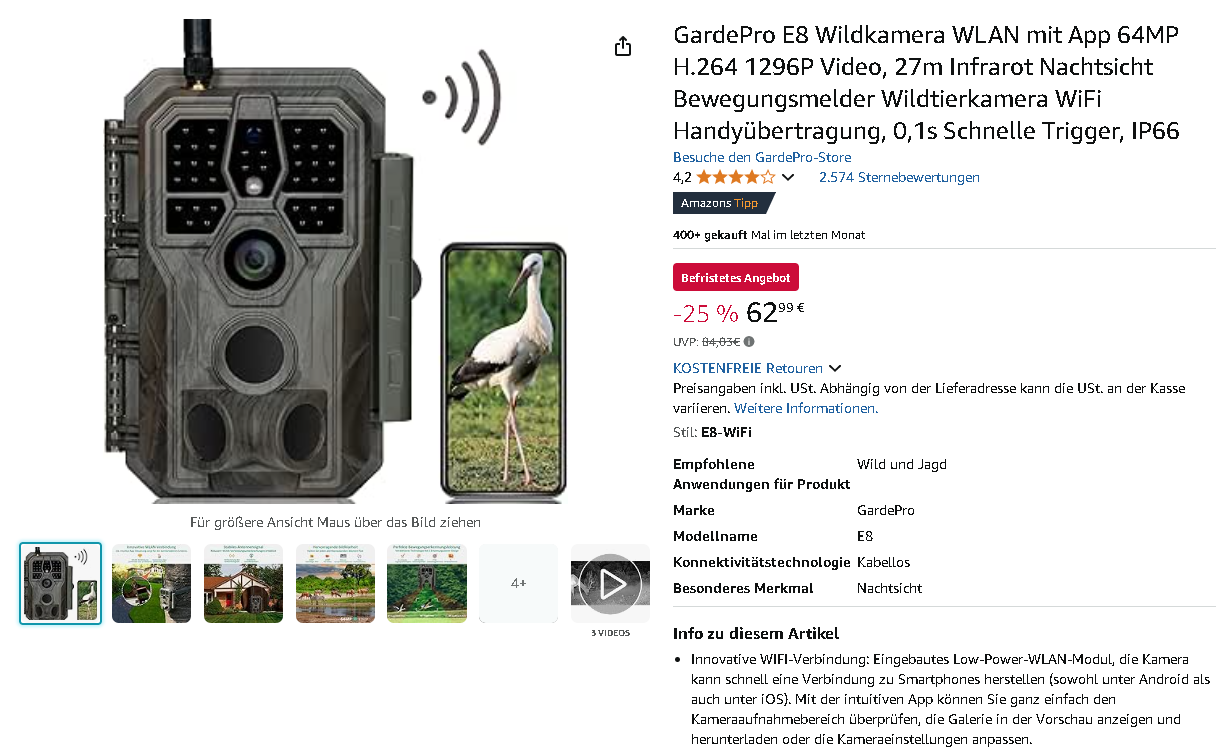Viewport: 1222px width, 751px height.
Task: Select the house scene thumbnail
Action: tap(243, 583)
